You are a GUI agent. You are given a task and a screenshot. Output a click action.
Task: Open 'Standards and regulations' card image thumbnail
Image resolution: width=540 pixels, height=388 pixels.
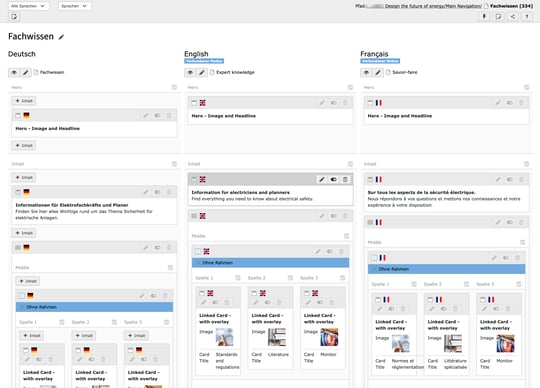(x=225, y=337)
